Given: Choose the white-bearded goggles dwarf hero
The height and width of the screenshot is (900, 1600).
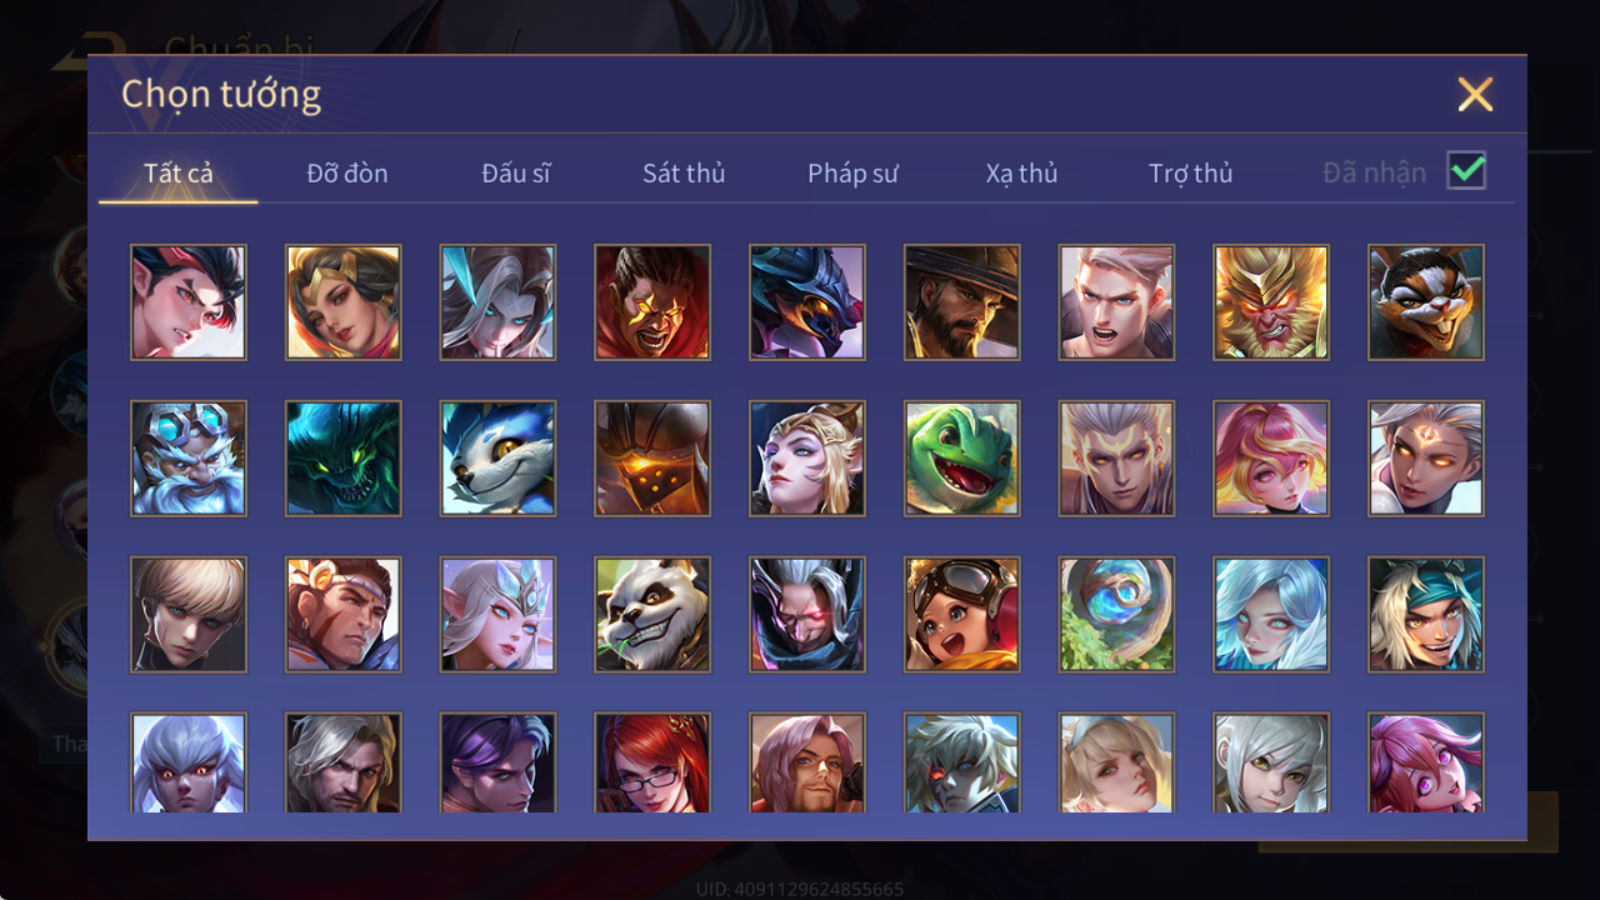Looking at the screenshot, I should (188, 458).
